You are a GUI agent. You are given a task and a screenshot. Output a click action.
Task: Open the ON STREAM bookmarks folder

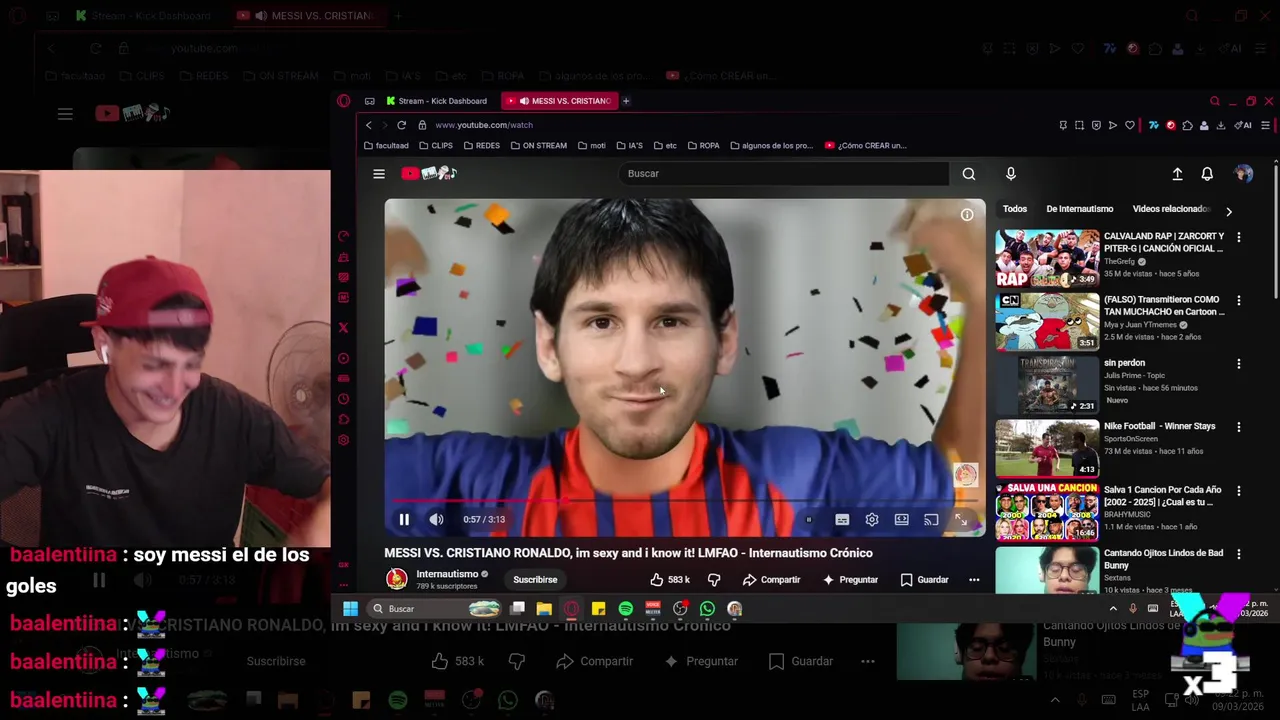[x=538, y=146]
